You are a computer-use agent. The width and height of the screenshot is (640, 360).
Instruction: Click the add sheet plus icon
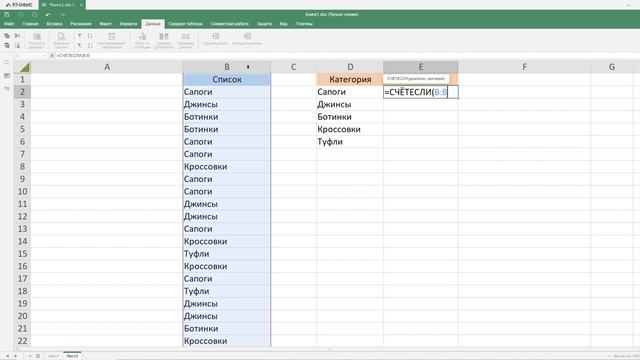30,356
